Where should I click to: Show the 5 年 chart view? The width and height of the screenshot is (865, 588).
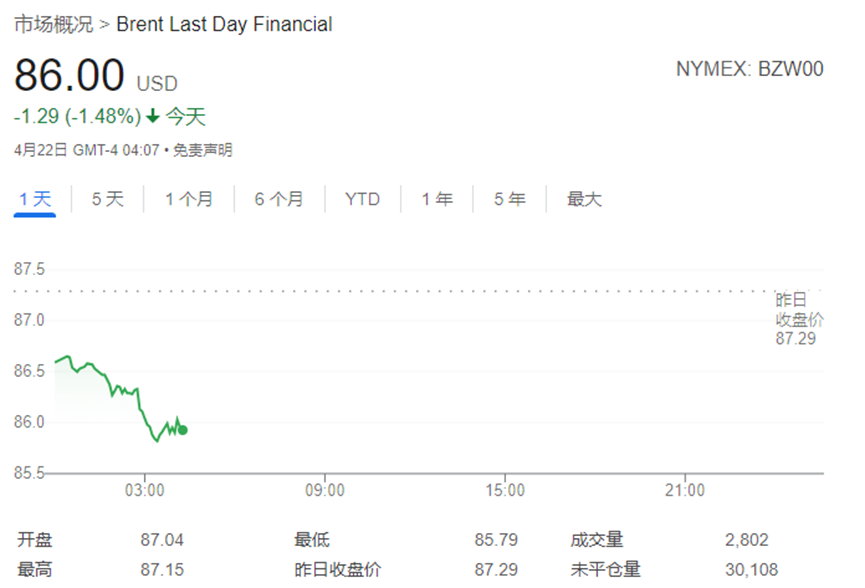point(510,199)
